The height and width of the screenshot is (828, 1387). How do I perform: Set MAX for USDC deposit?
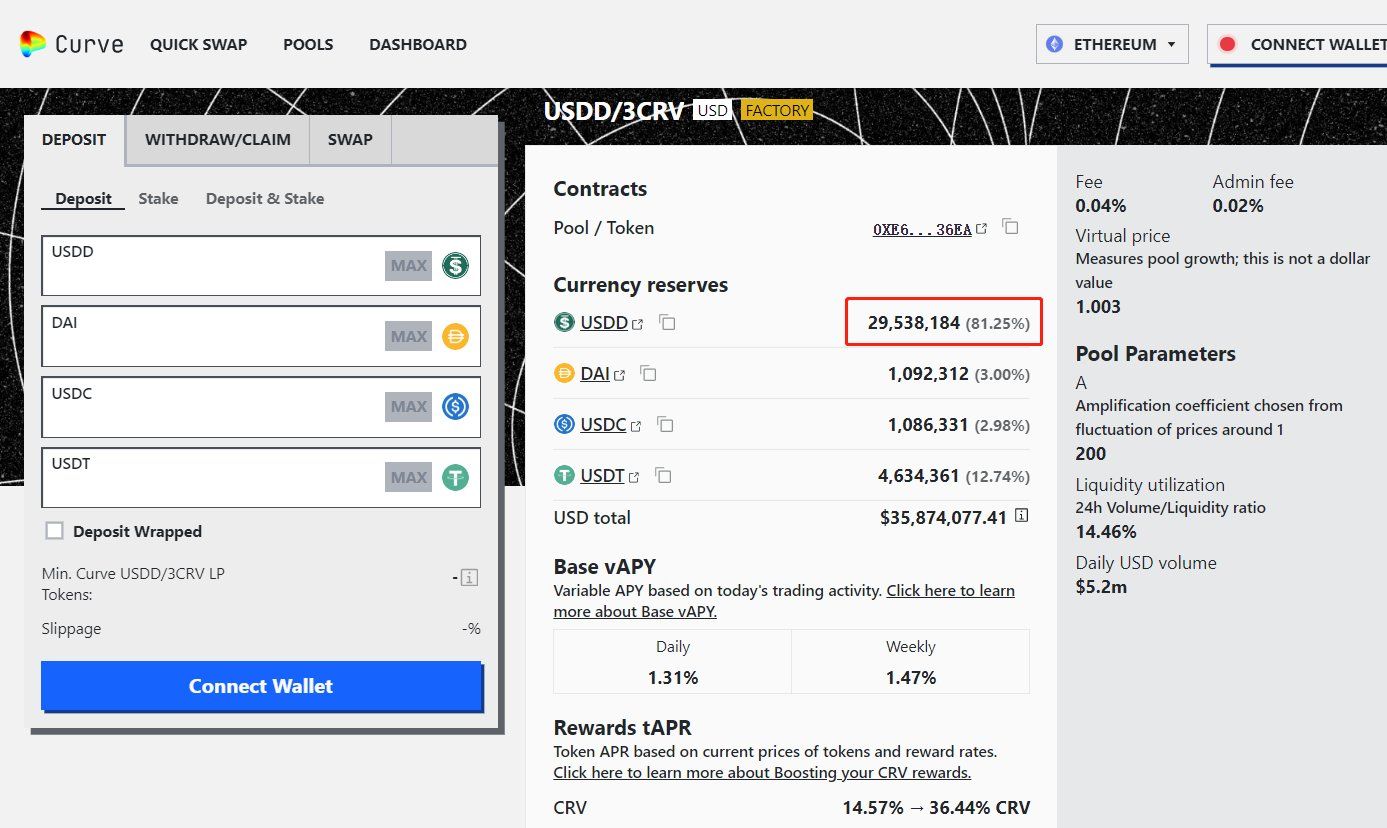point(408,407)
